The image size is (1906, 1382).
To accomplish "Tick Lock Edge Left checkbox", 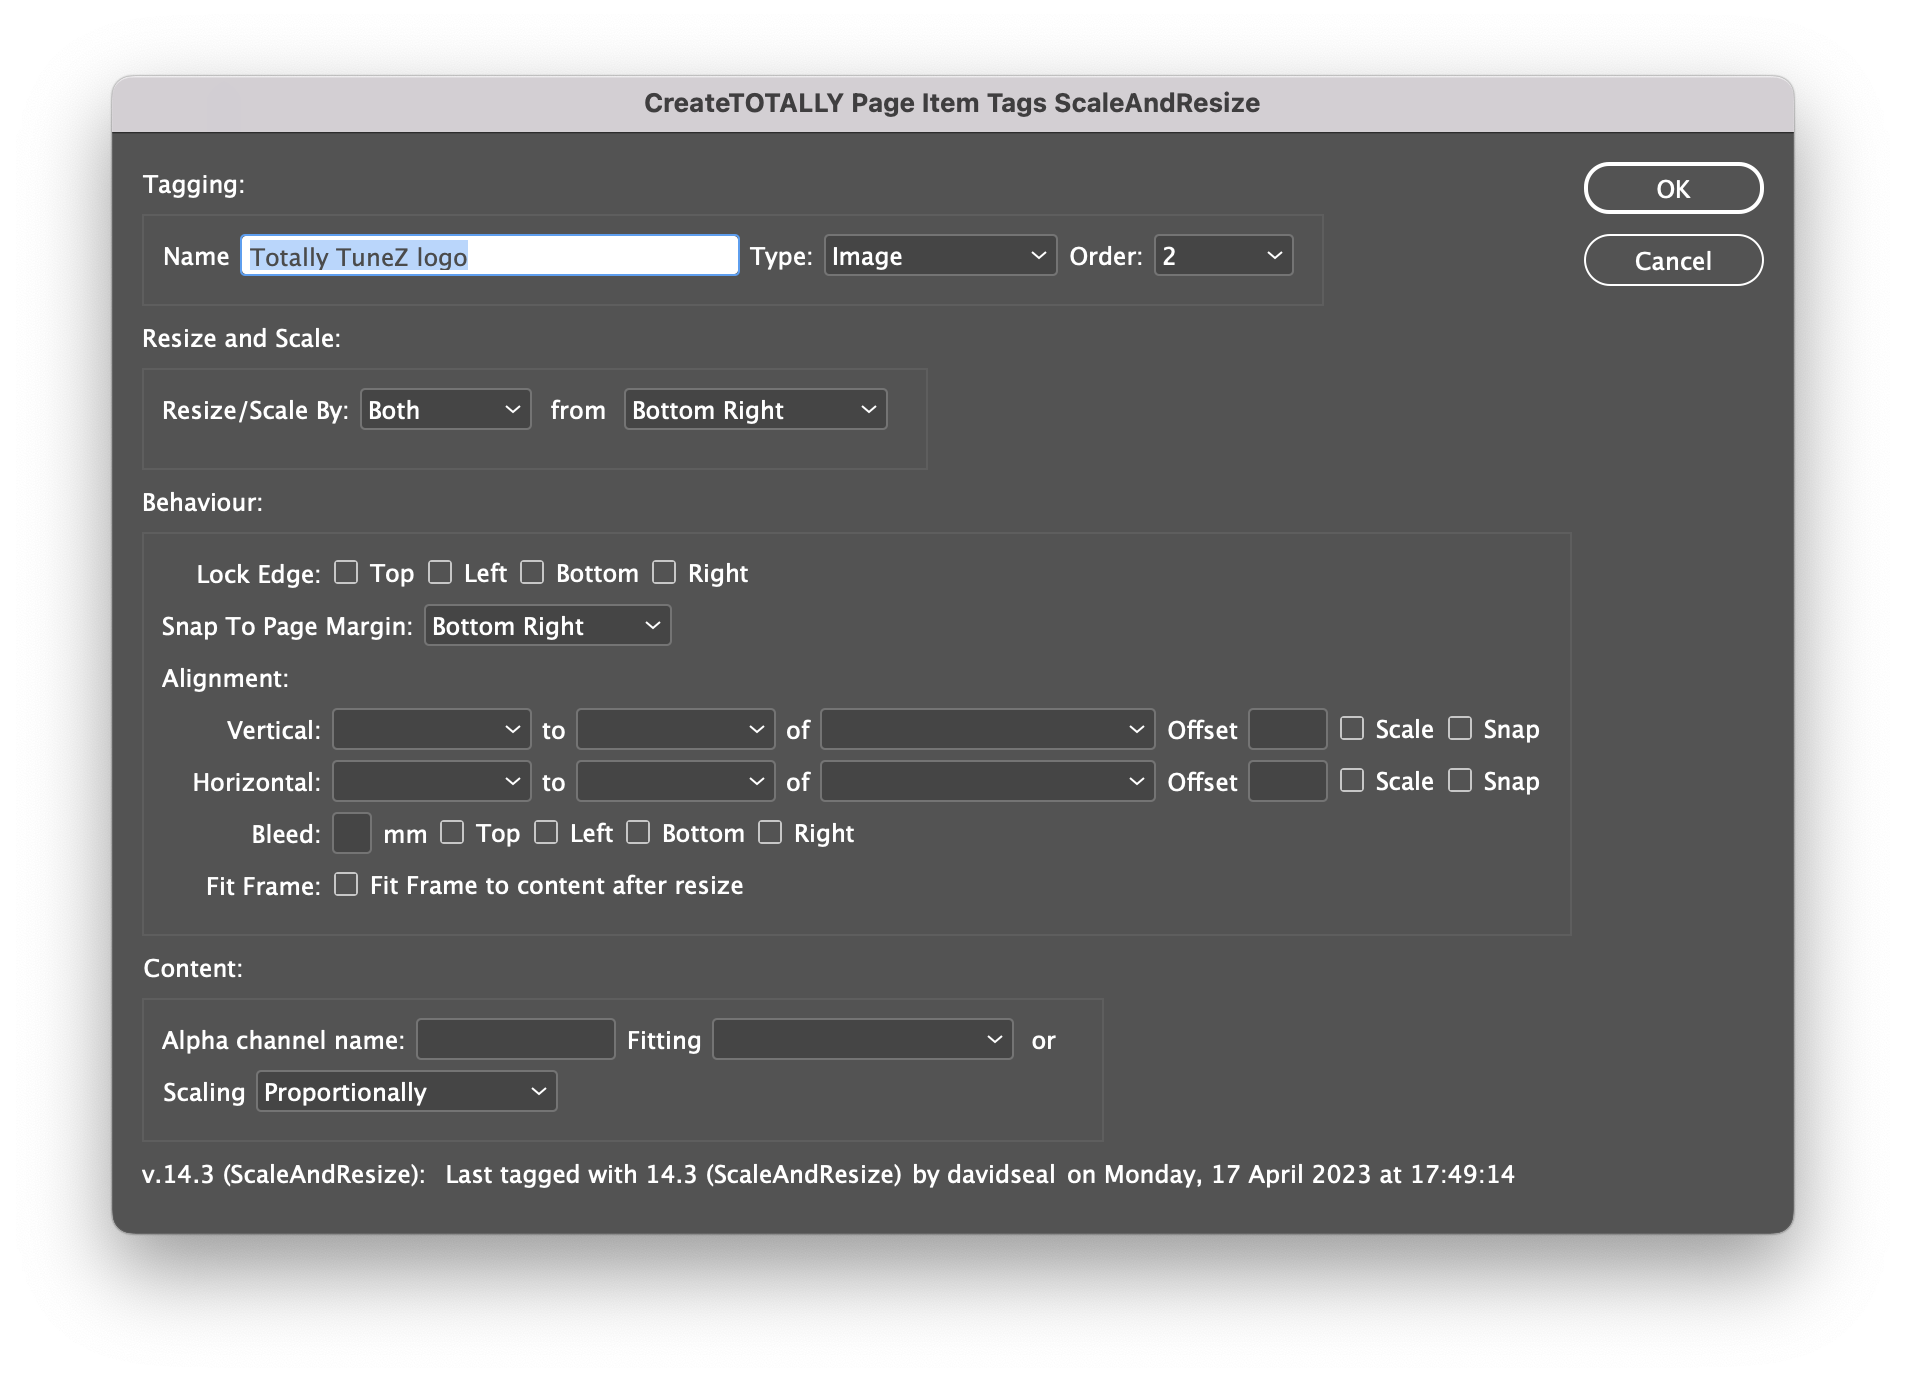I will [x=440, y=572].
